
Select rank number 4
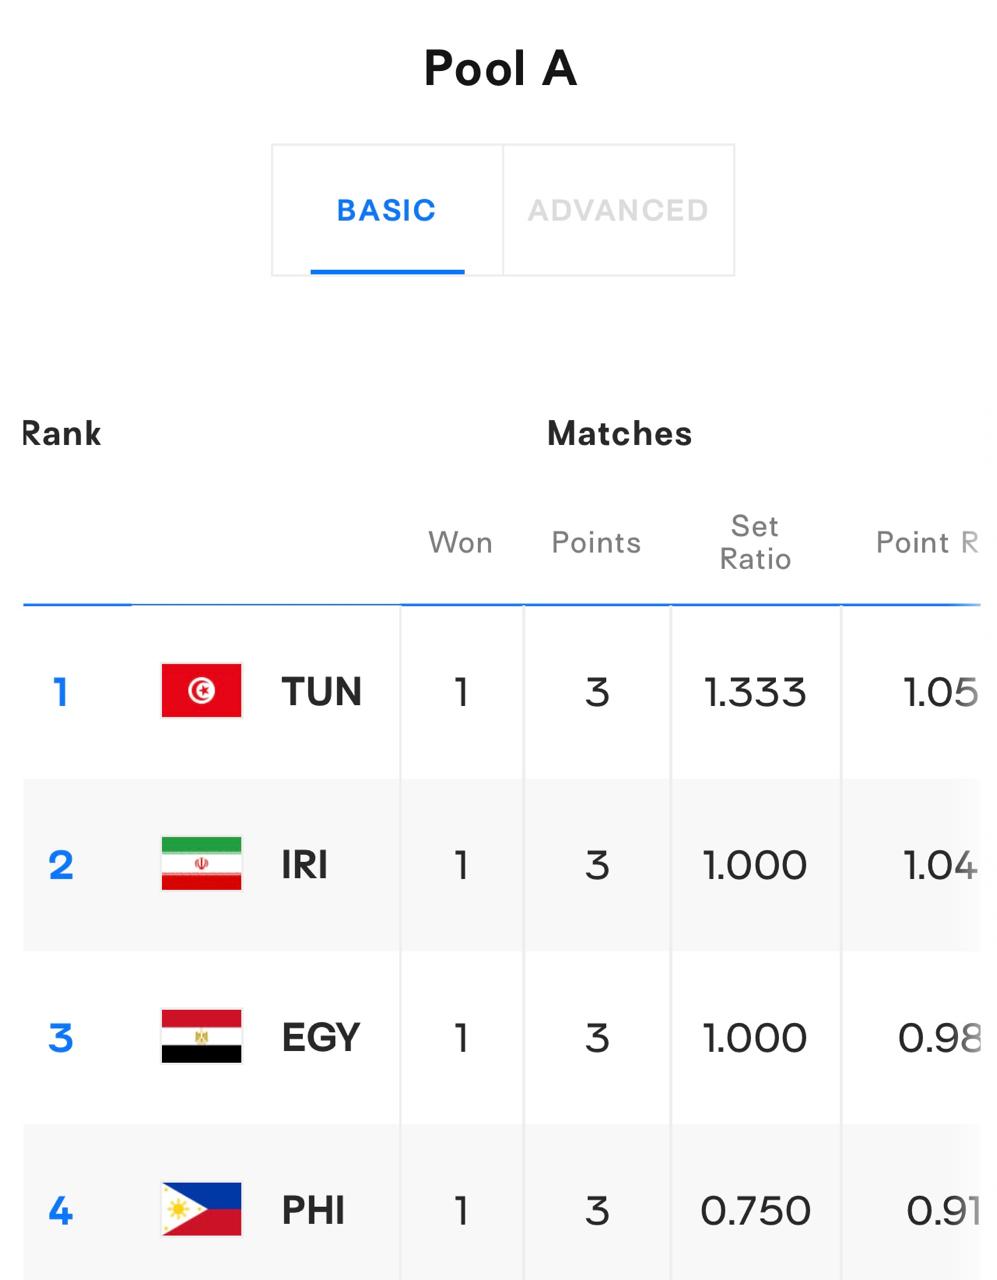[61, 1210]
